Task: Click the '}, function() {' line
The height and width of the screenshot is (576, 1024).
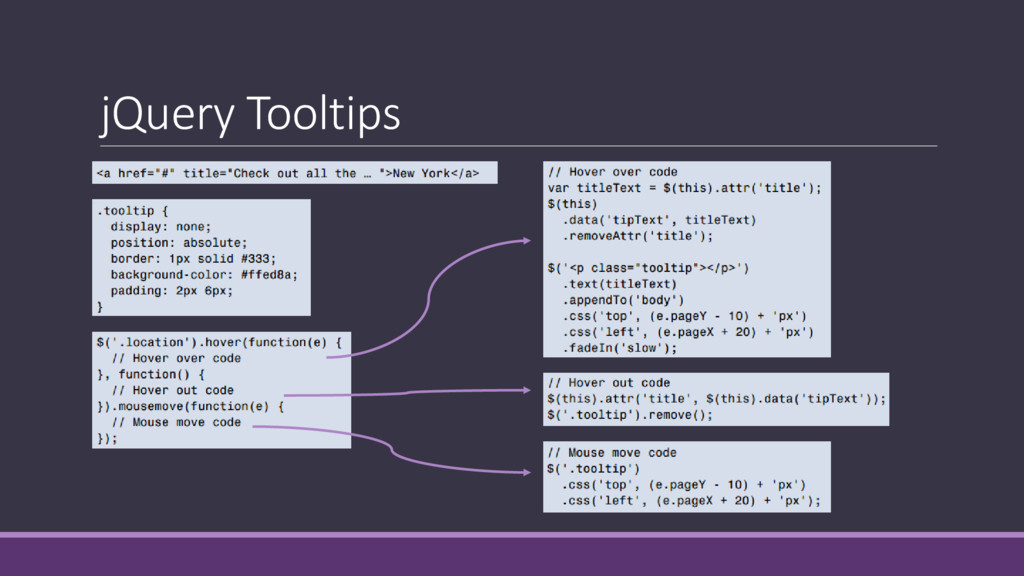Action: pos(152,374)
